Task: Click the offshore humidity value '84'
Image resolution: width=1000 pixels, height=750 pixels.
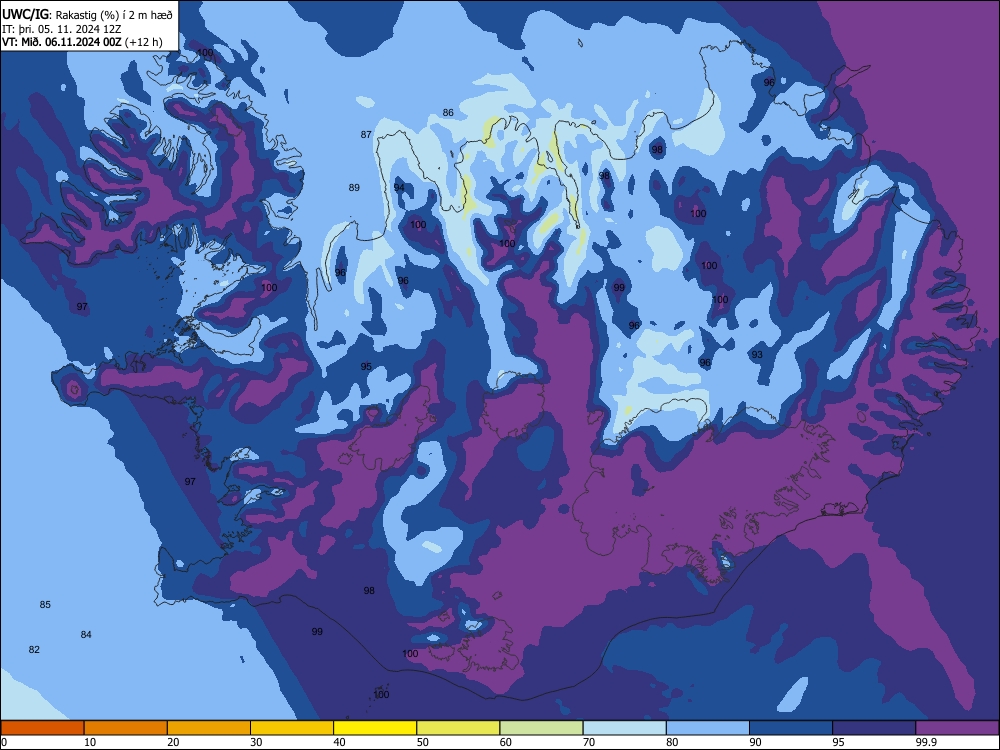Action: pos(86,635)
